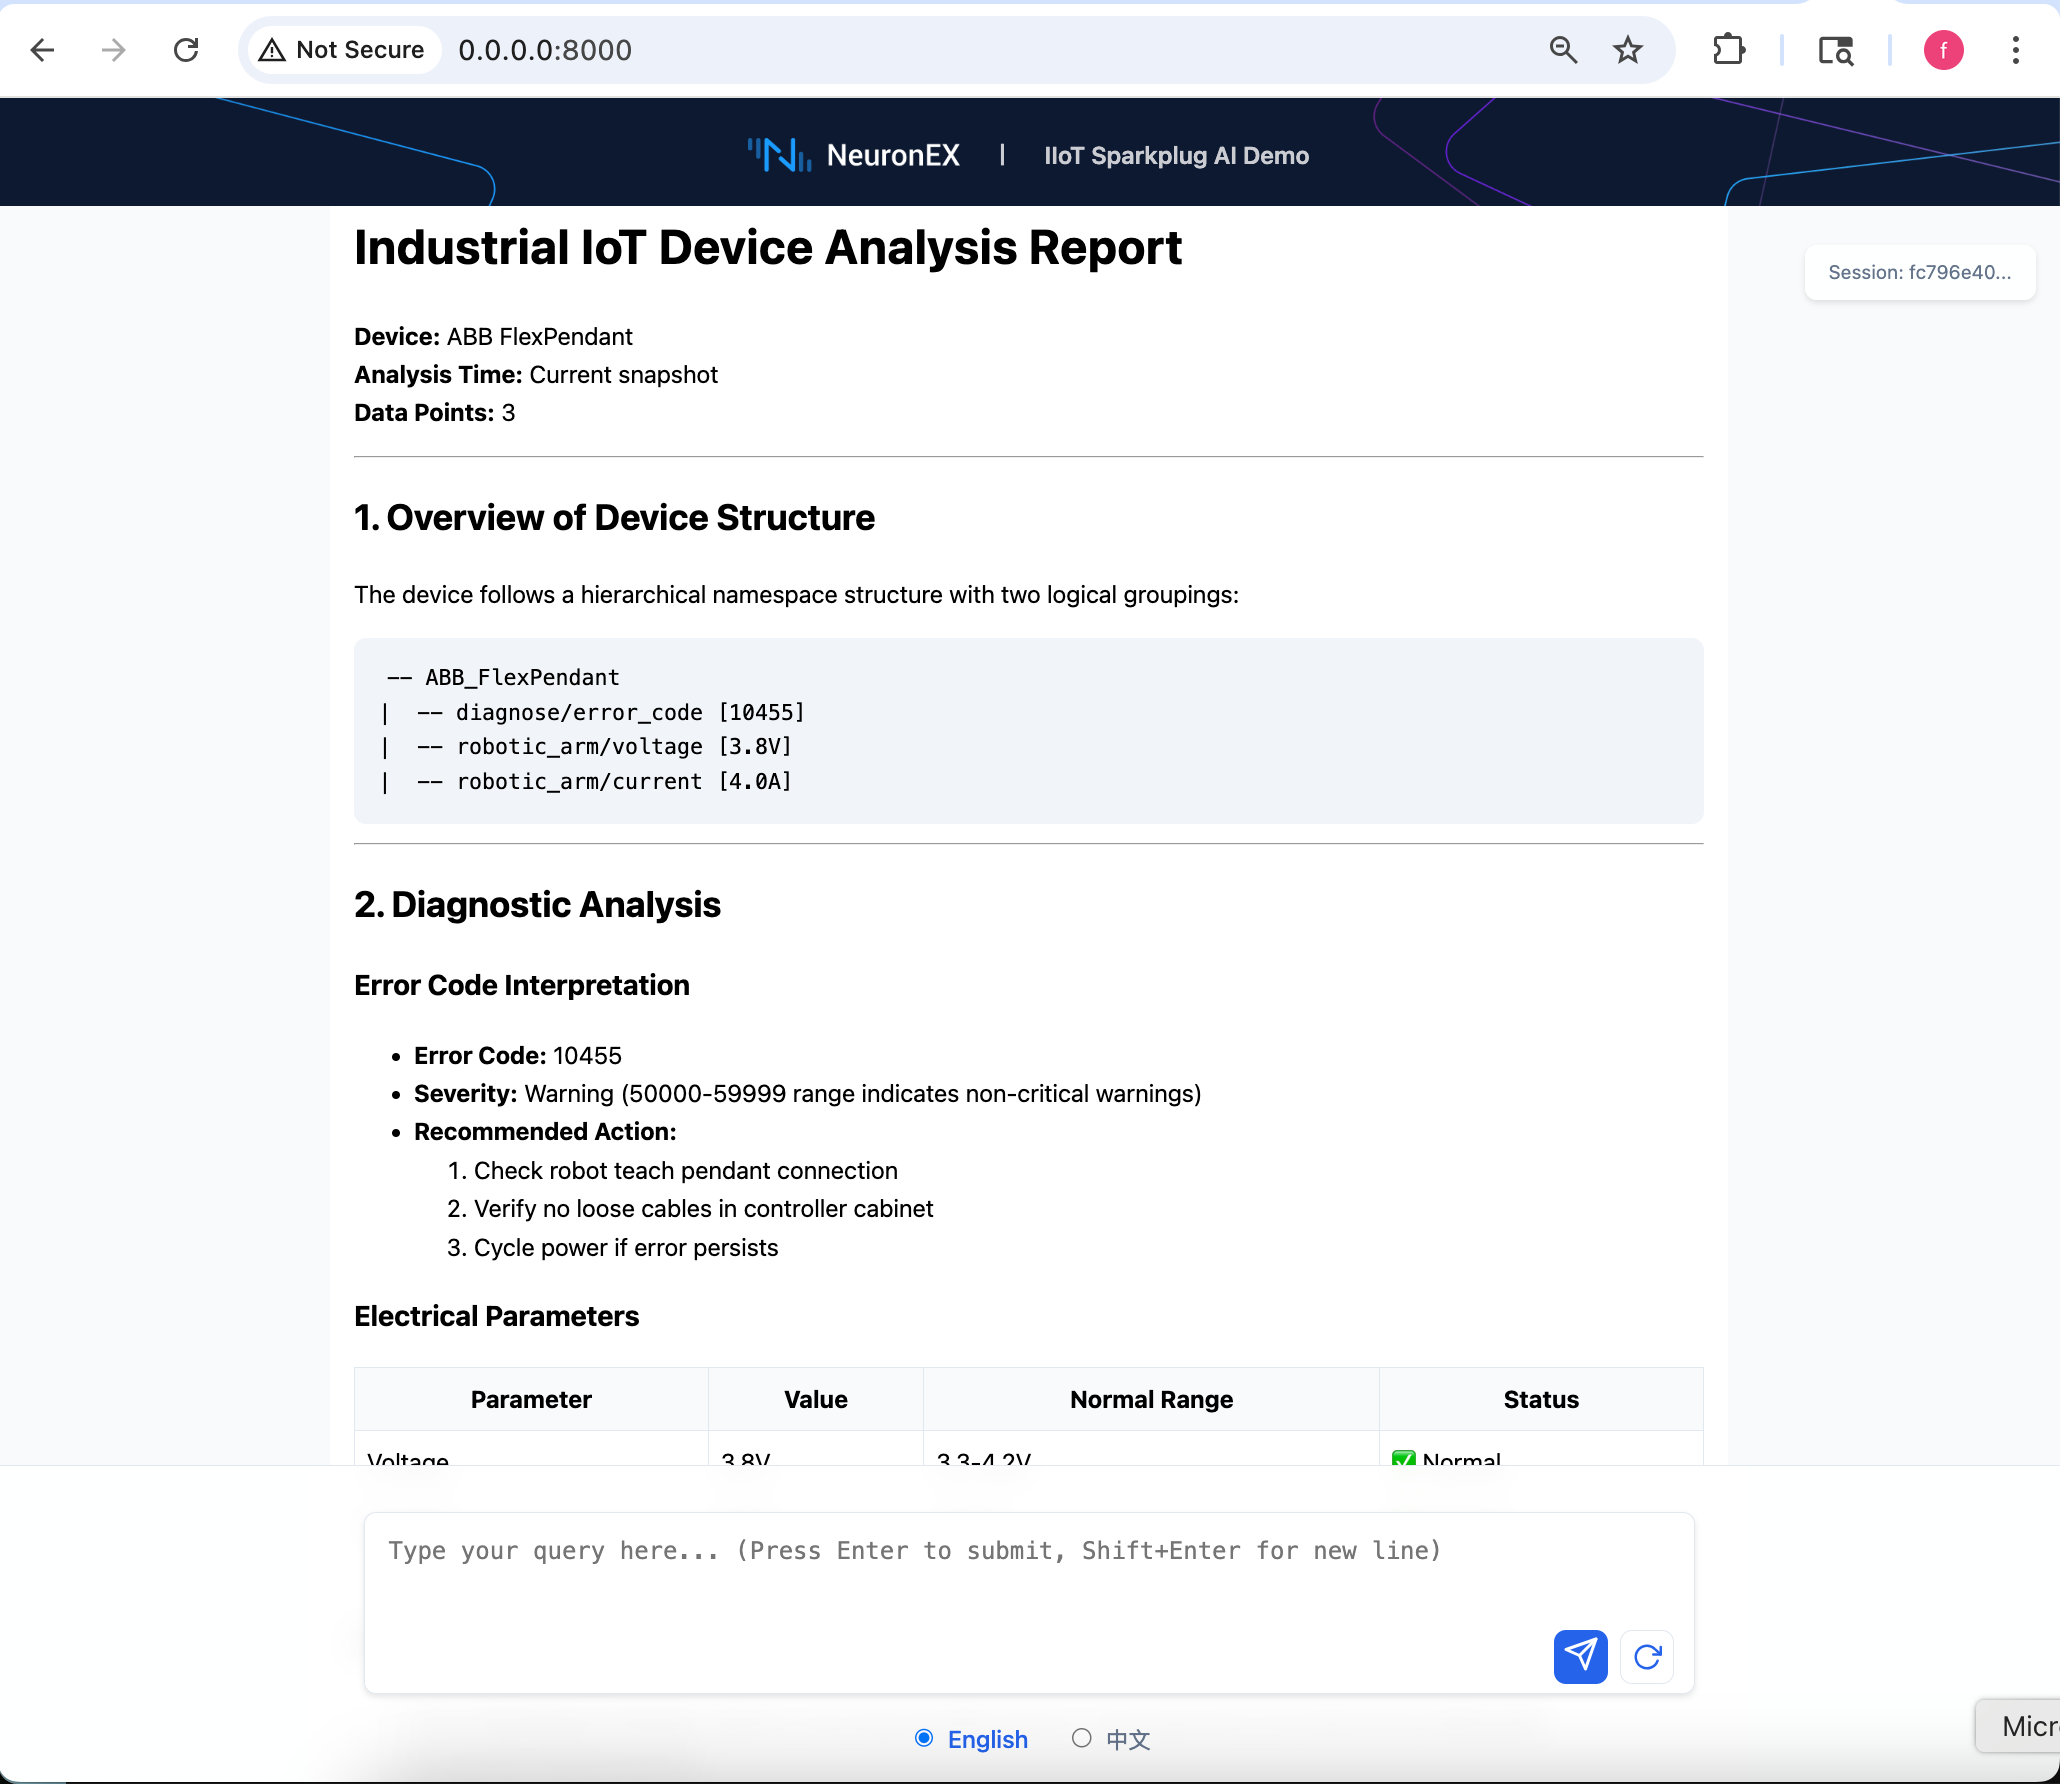The width and height of the screenshot is (2060, 1784).
Task: Reload the page with the refresh icon
Action: pyautogui.click(x=186, y=50)
